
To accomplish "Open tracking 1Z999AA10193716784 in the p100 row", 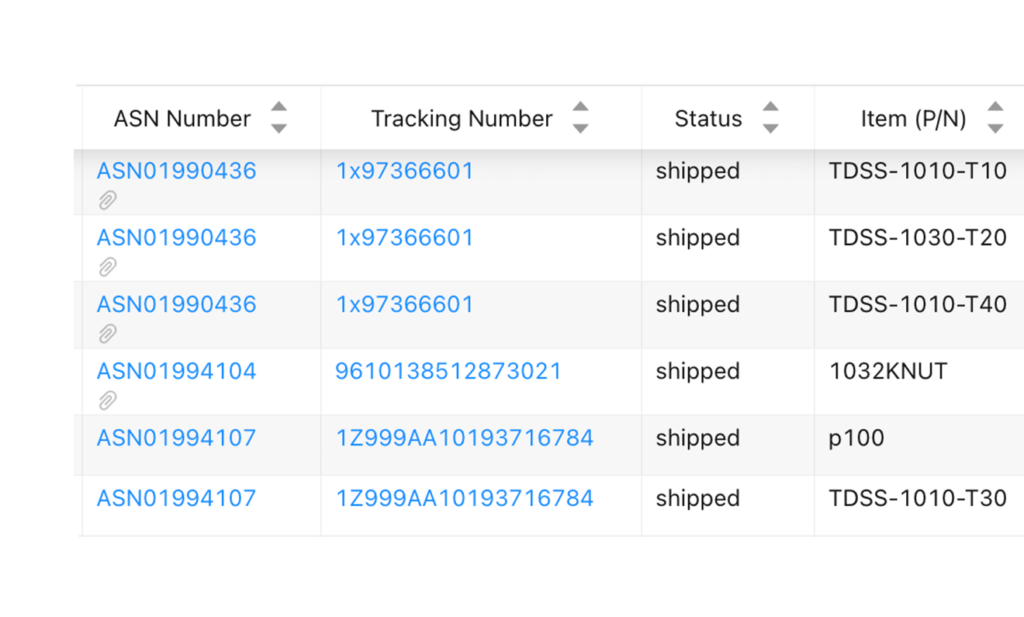I will (464, 438).
